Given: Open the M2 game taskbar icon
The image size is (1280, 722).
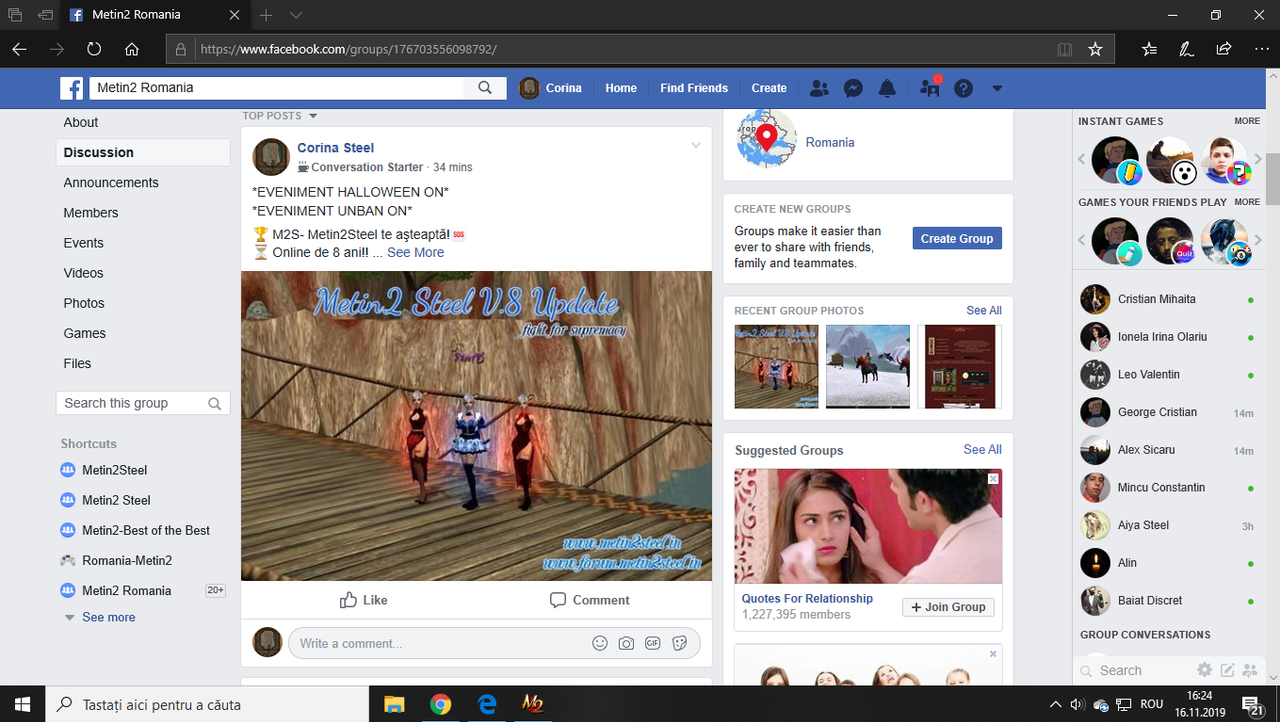Looking at the screenshot, I should click(x=532, y=704).
